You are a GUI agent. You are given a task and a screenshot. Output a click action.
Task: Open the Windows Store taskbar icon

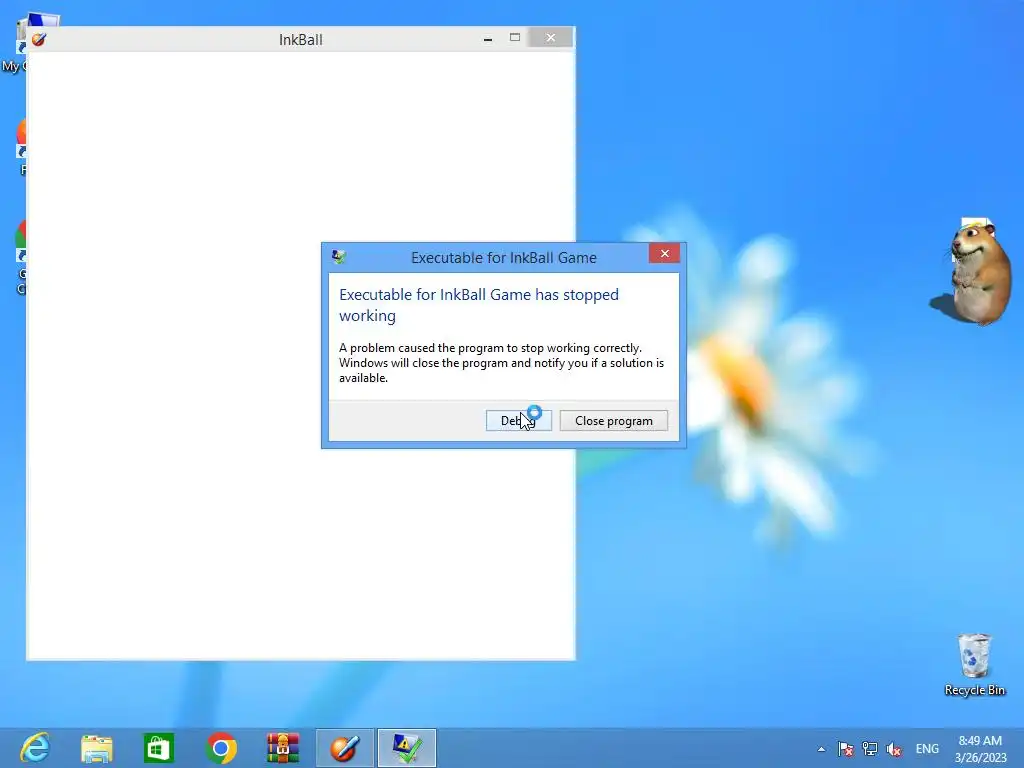click(159, 748)
